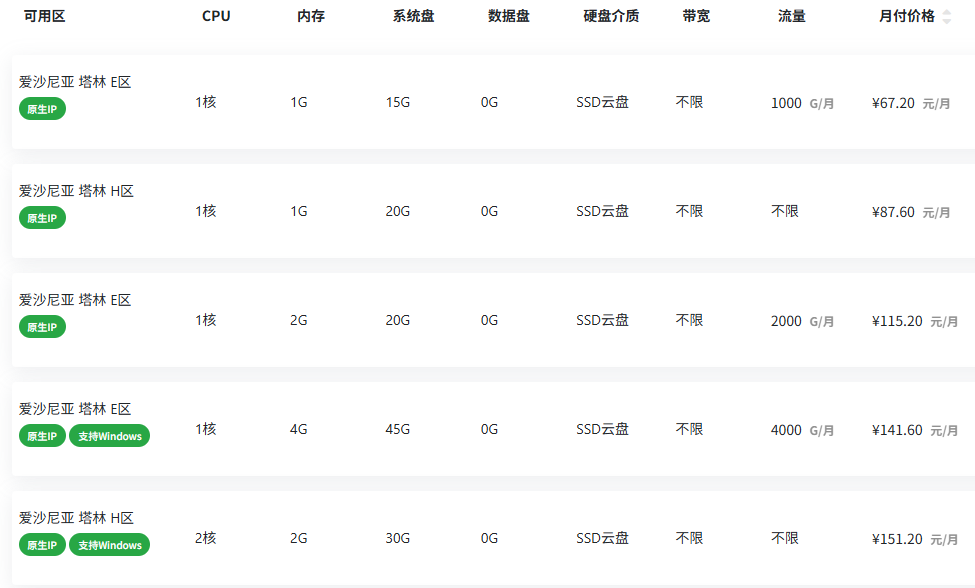
Task: Click the 支持Windows badge on the ¥141.60 plan
Action: [x=109, y=436]
